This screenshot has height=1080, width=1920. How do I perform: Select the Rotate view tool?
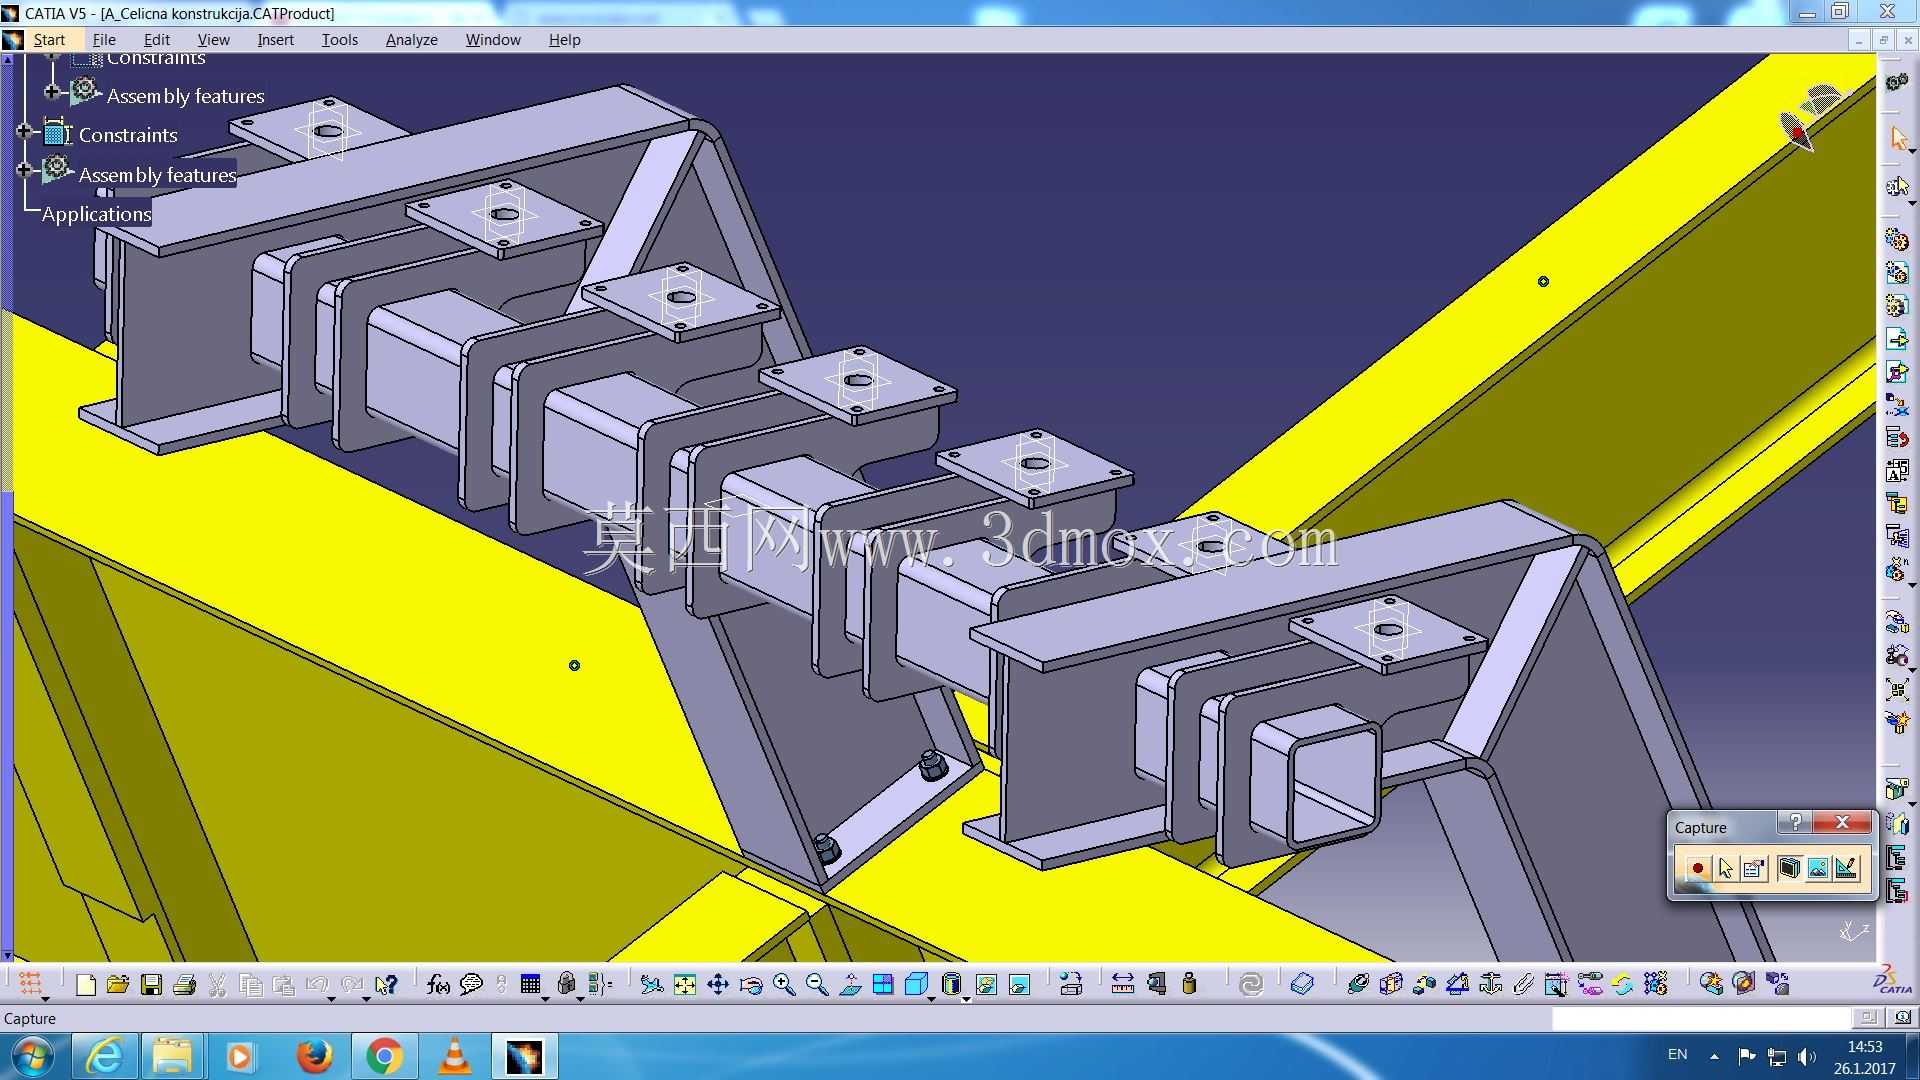click(x=751, y=985)
